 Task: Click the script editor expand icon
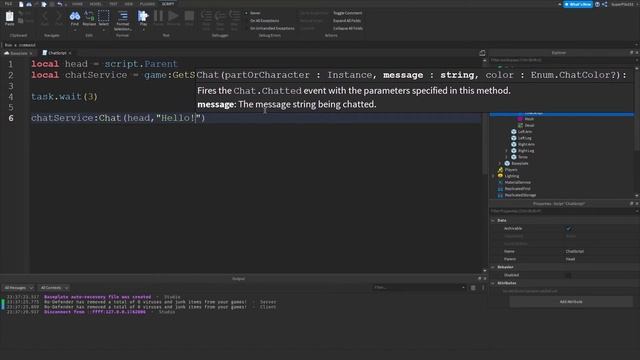click(482, 53)
